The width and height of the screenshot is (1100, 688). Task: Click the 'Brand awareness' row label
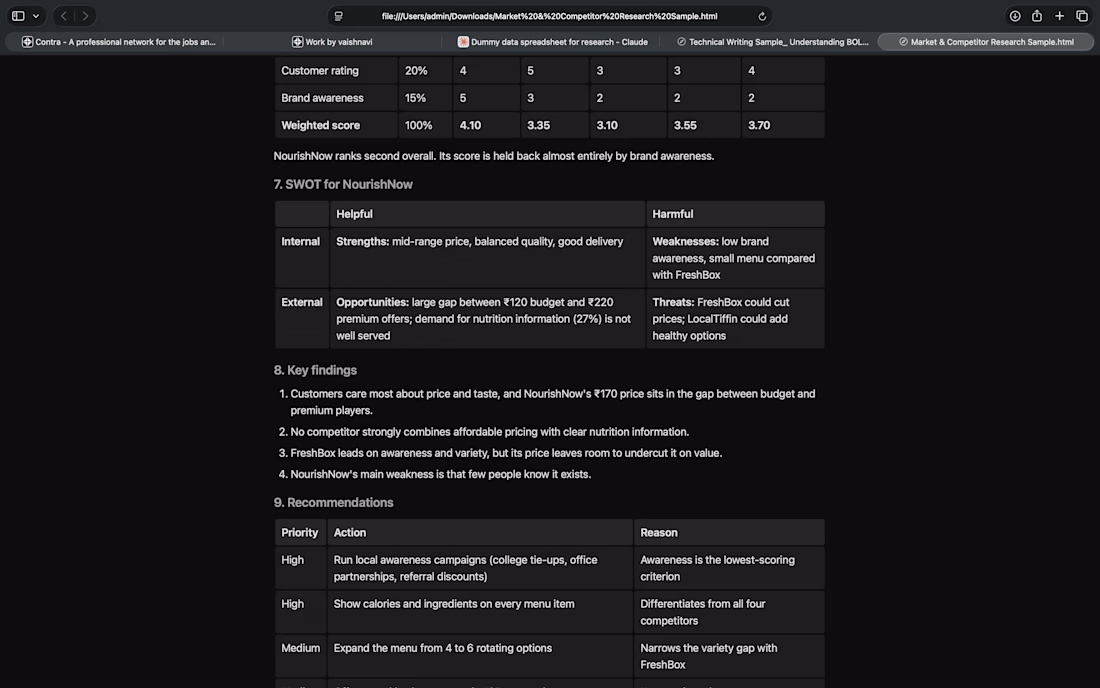[x=323, y=98]
